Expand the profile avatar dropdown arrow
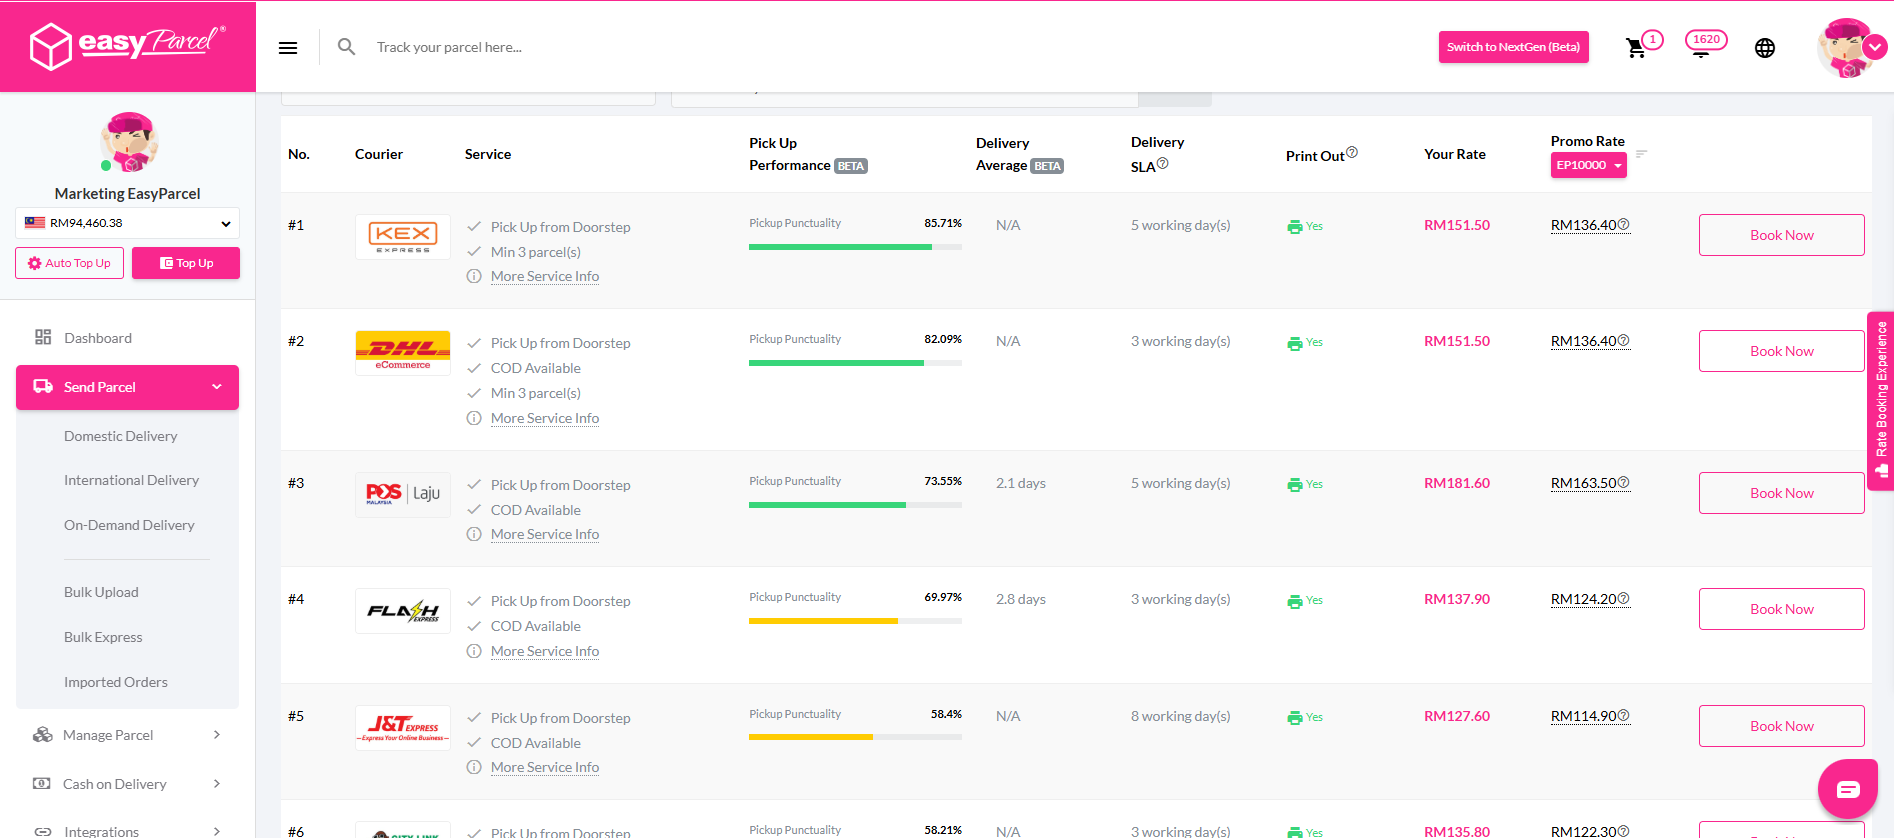The height and width of the screenshot is (838, 1894). [x=1875, y=46]
